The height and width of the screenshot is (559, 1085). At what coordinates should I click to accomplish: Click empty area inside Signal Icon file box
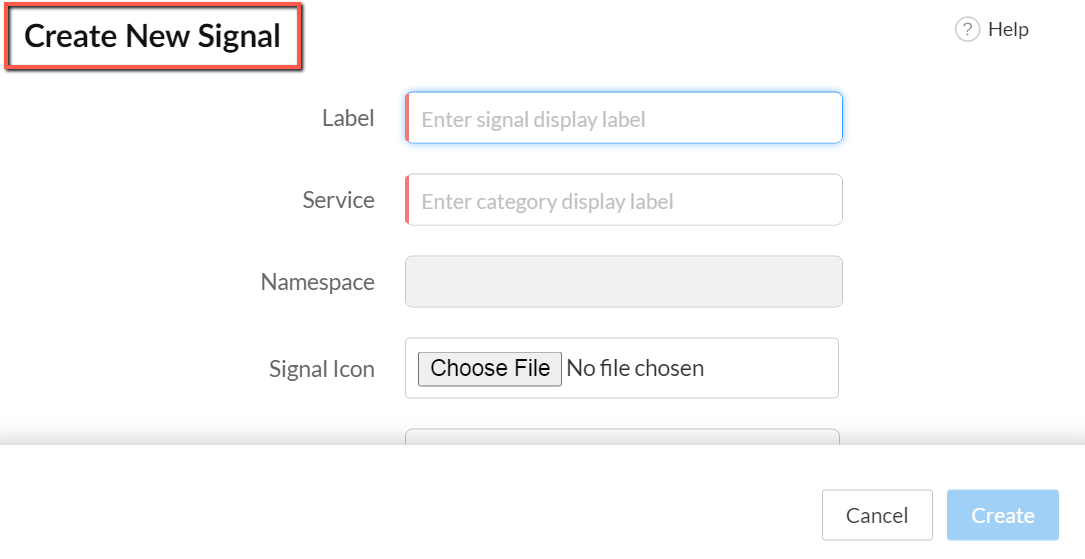tap(780, 368)
